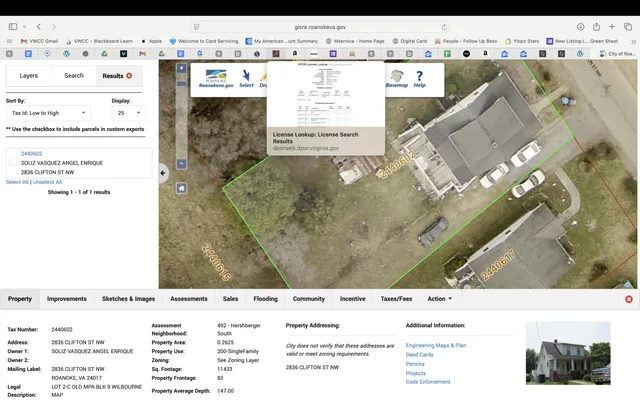Open the Help question mark icon
640x416 pixels.
coord(420,77)
